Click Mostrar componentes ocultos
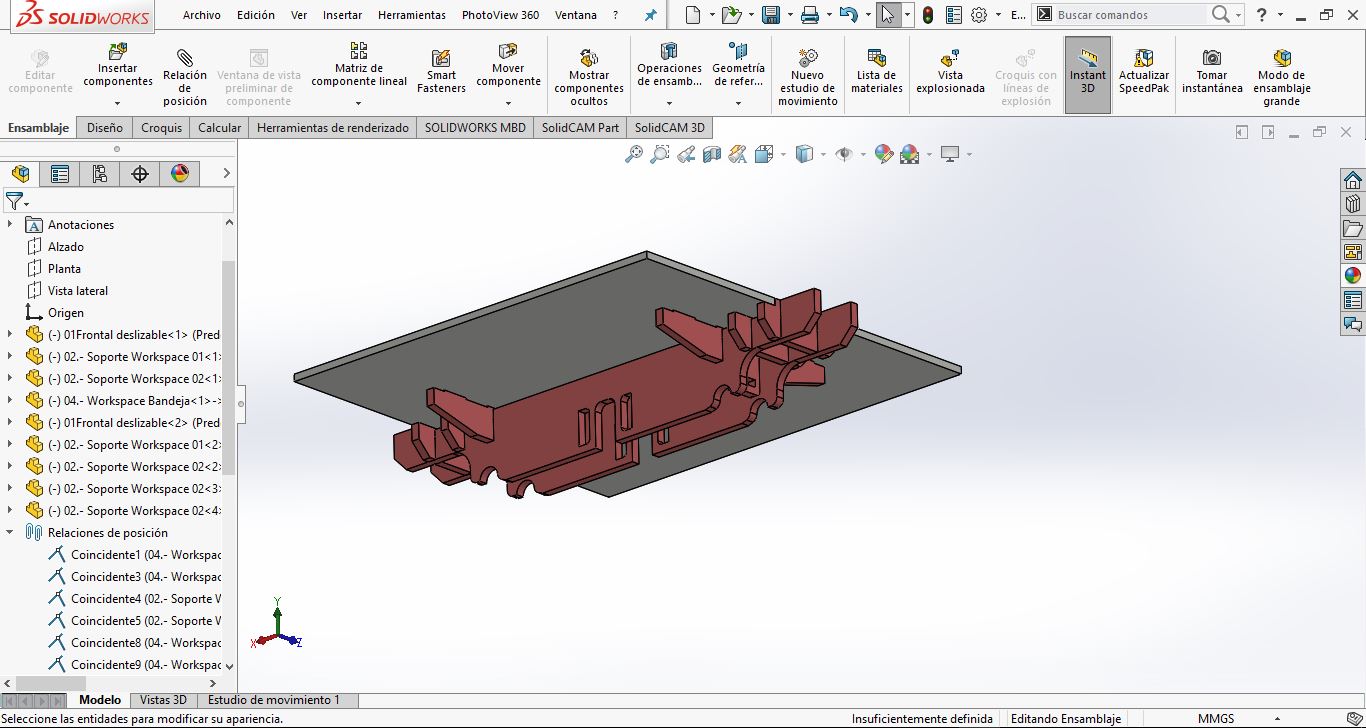The height and width of the screenshot is (728, 1366). (x=589, y=58)
